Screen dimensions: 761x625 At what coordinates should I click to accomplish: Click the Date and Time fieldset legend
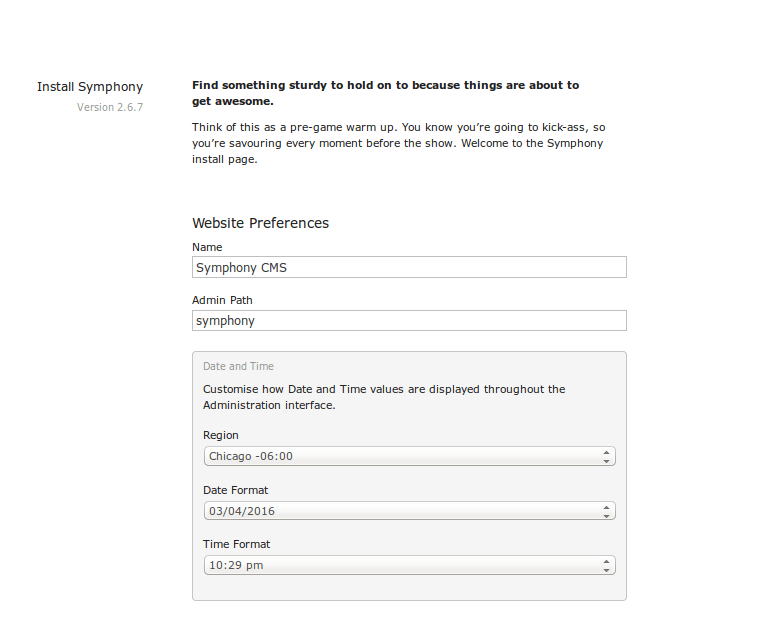tap(238, 366)
